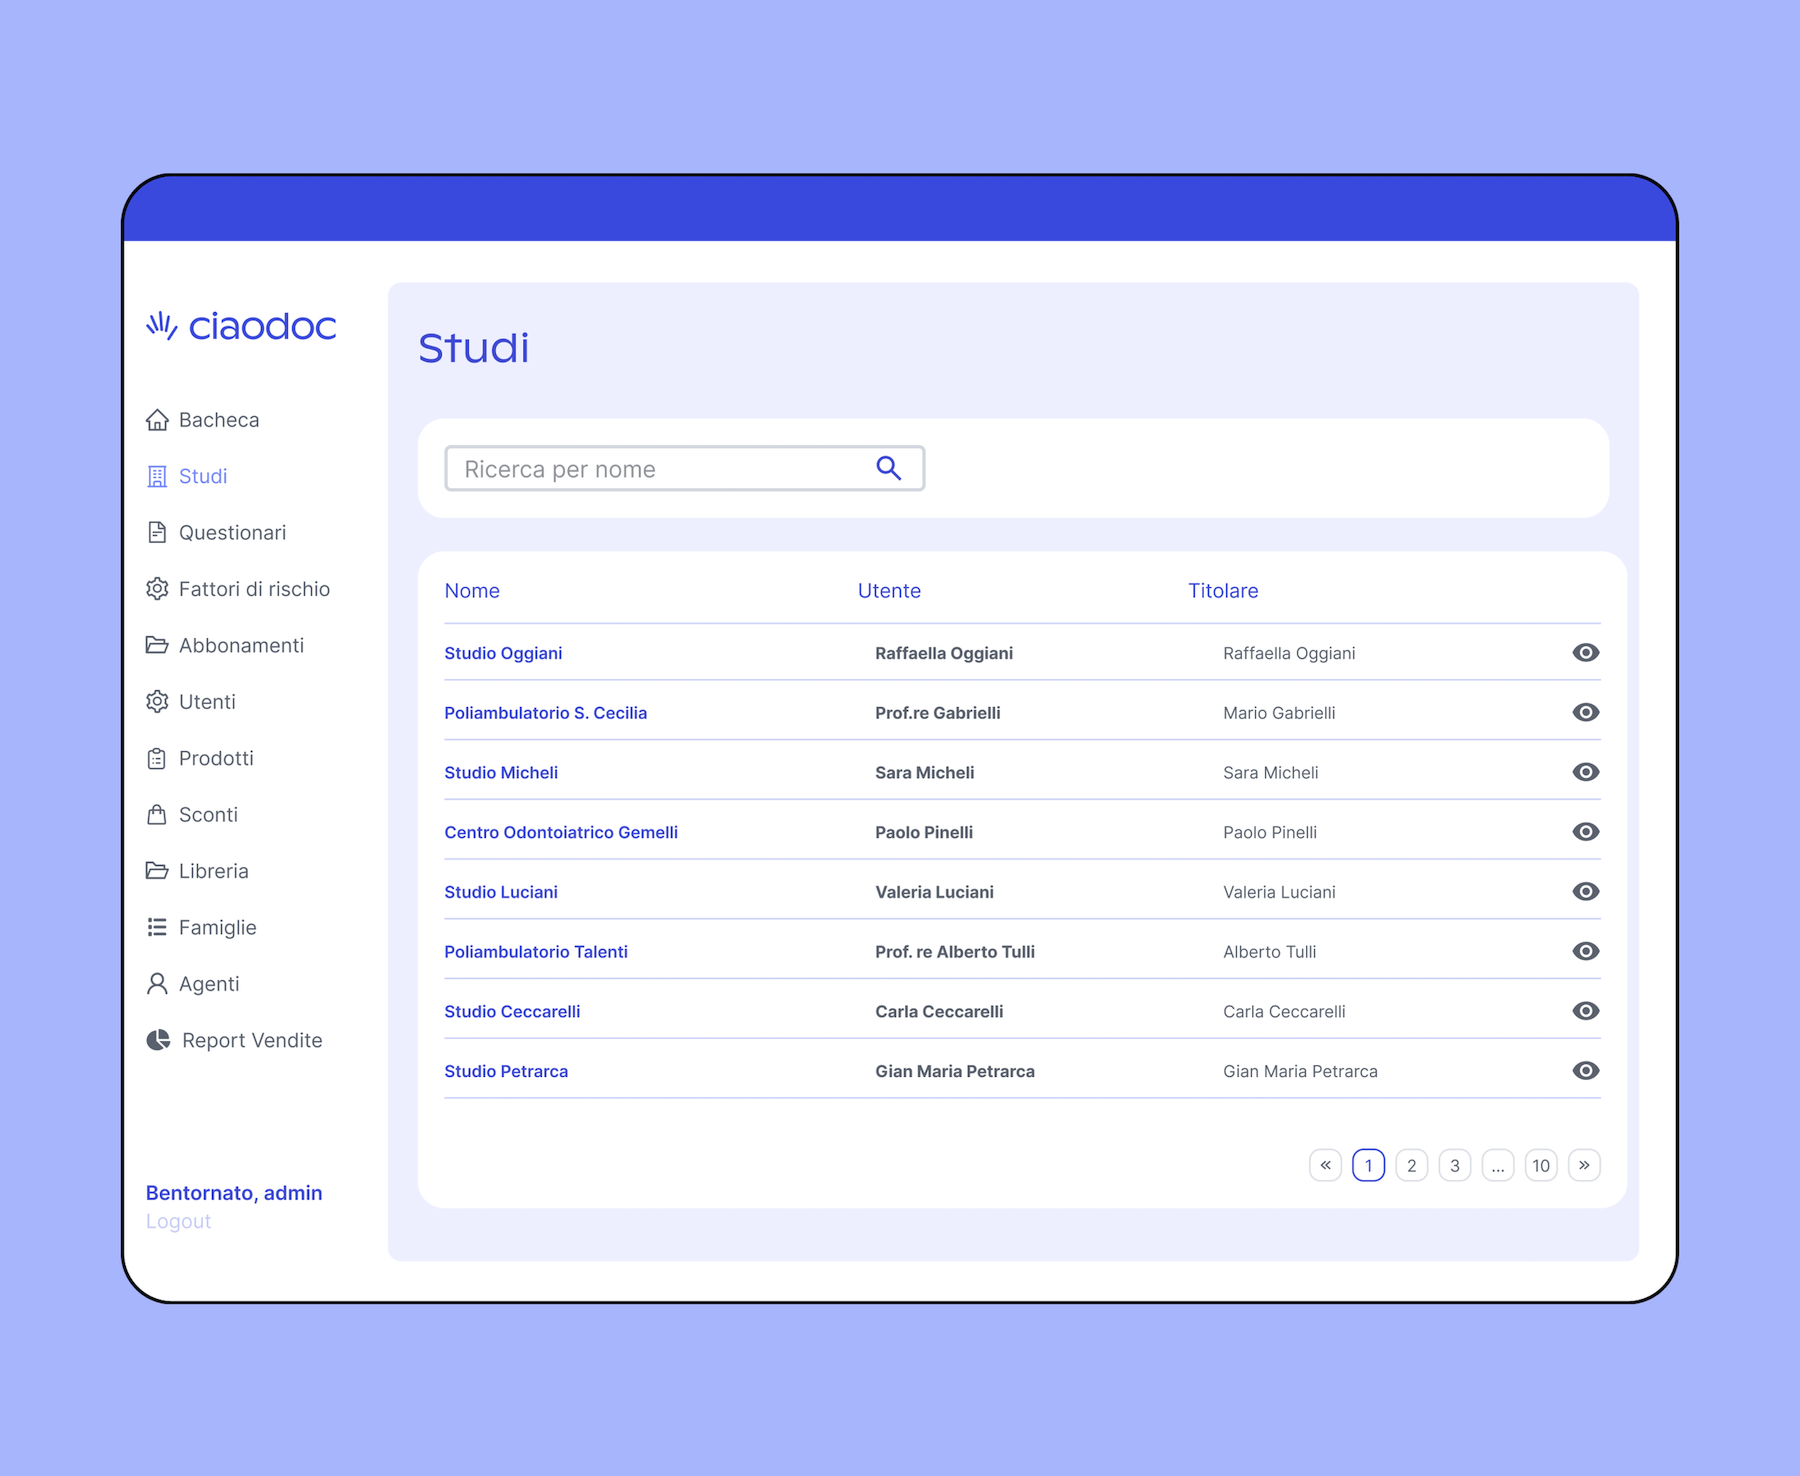Click the Sconti bag icon
Viewport: 1800px width, 1476px height.
click(157, 814)
